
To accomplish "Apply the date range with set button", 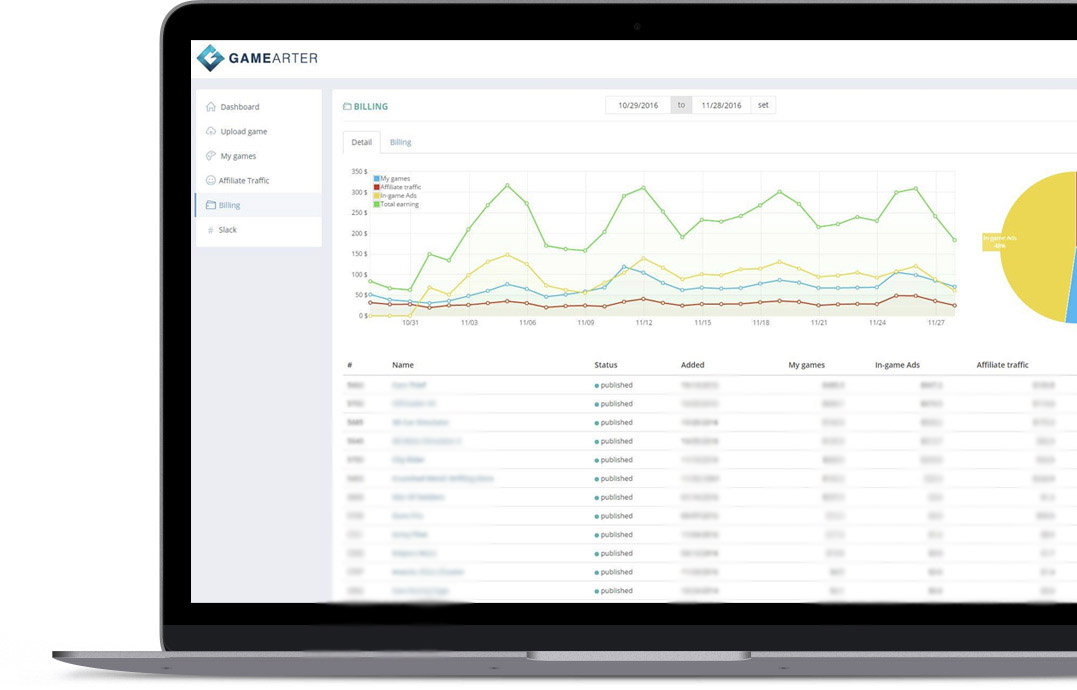I will tap(763, 105).
